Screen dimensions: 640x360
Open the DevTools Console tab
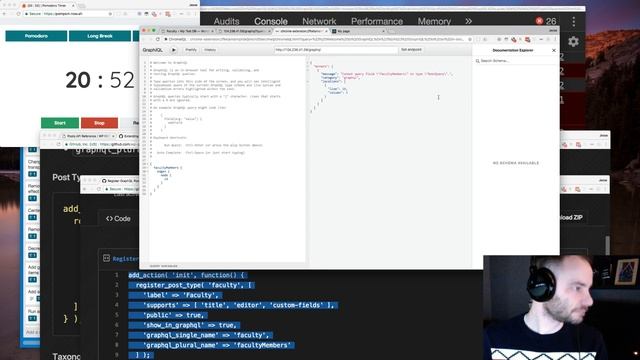(271, 21)
